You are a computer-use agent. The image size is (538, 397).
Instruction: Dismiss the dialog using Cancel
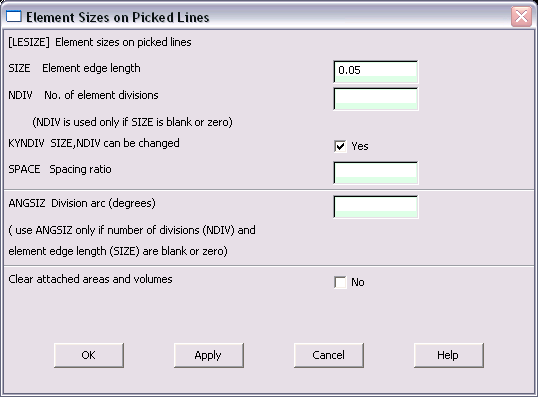tap(329, 355)
